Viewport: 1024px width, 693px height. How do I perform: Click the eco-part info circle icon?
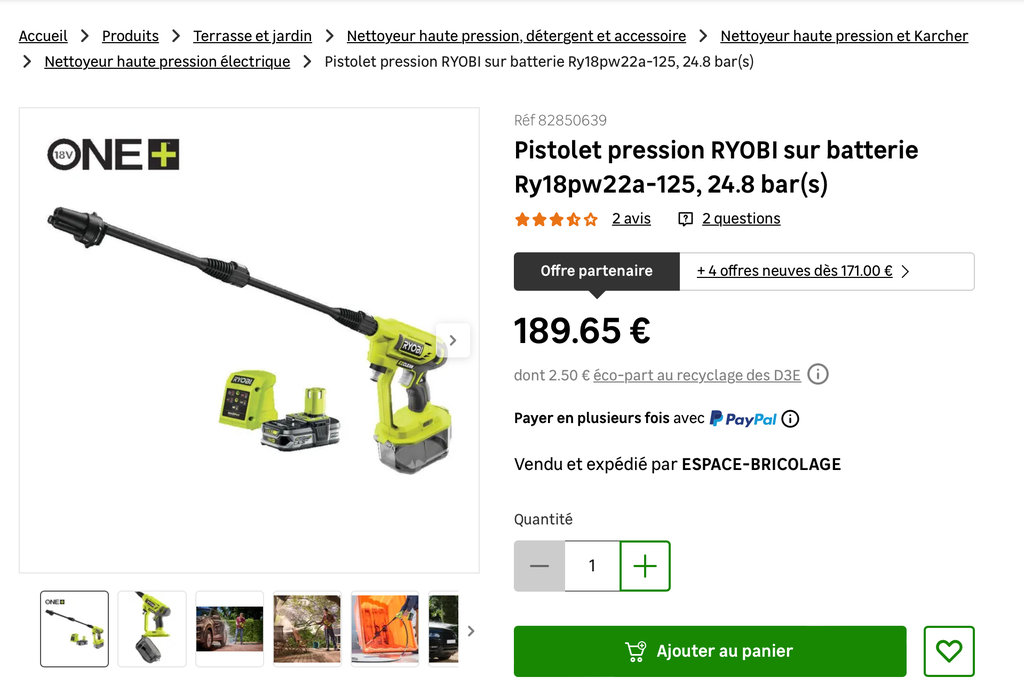tap(818, 374)
